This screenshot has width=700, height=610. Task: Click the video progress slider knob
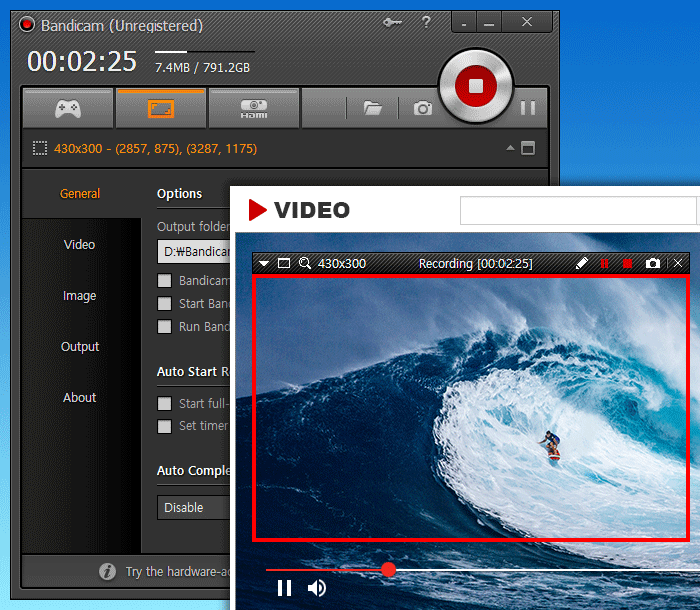tap(389, 570)
